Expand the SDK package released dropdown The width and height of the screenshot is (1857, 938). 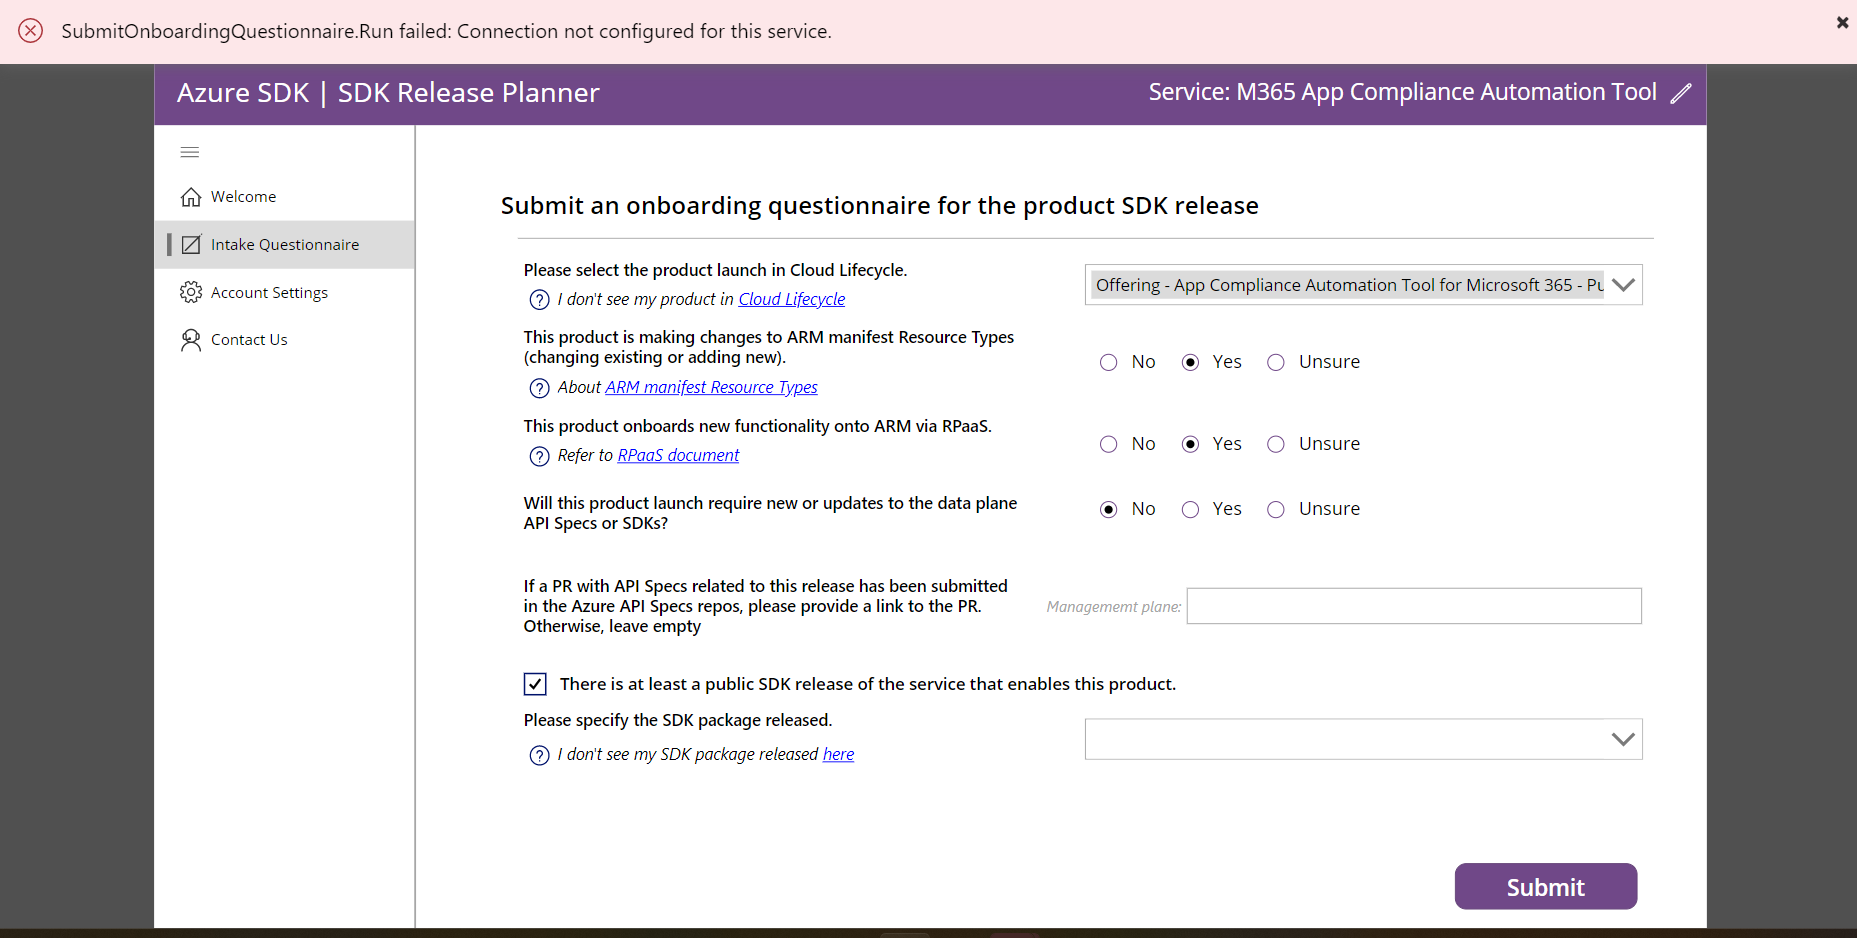[x=1363, y=739]
